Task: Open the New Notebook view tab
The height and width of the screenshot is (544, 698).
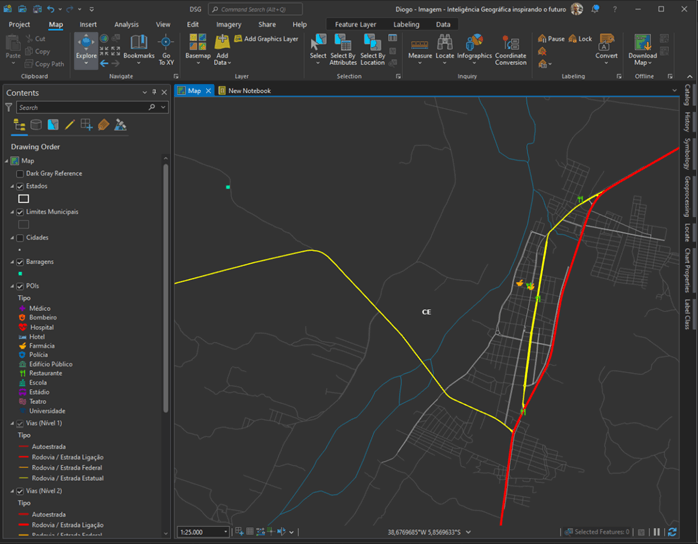Action: coord(248,91)
